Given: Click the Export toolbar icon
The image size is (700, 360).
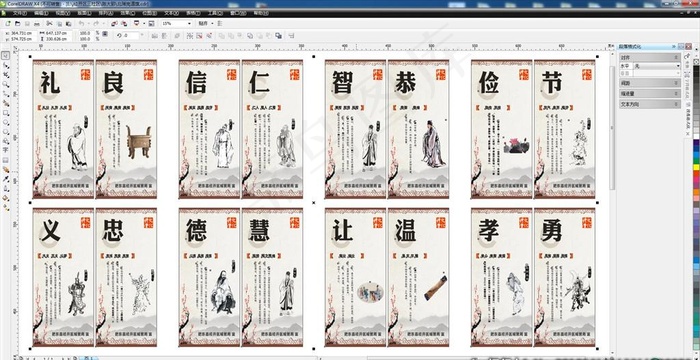Looking at the screenshot, I should (124, 23).
